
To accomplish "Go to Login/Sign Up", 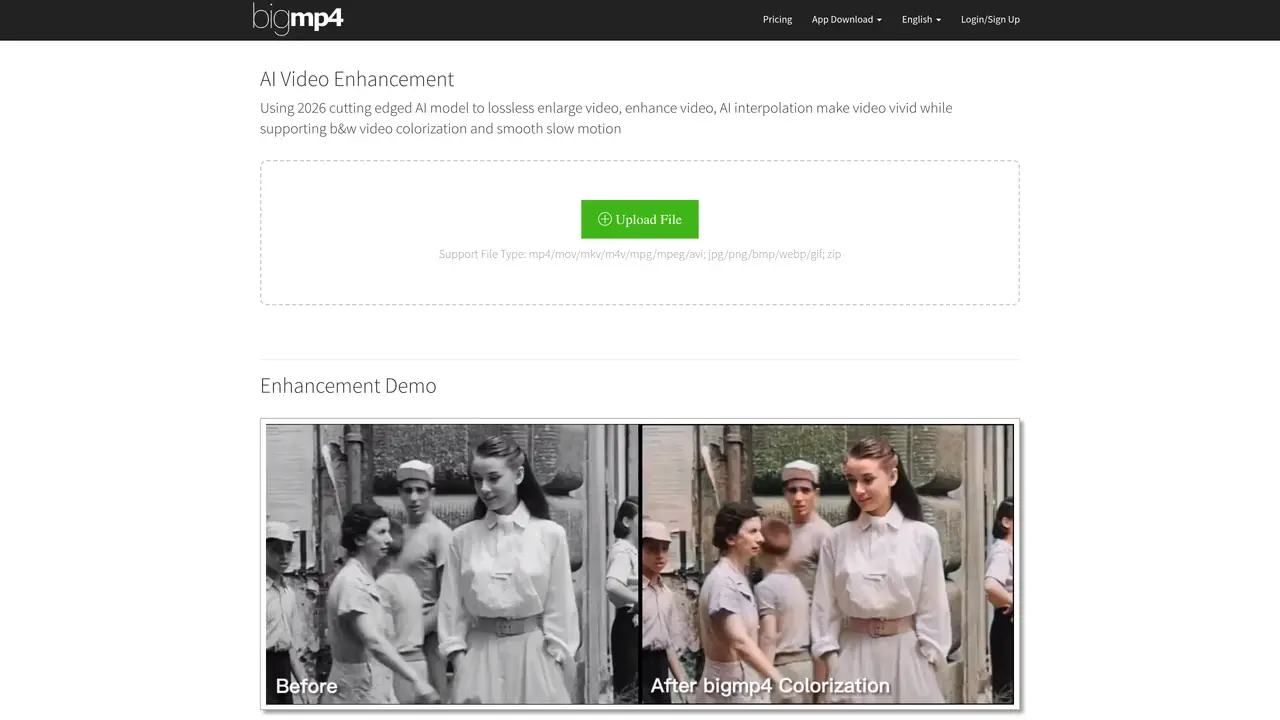I will tap(990, 19).
